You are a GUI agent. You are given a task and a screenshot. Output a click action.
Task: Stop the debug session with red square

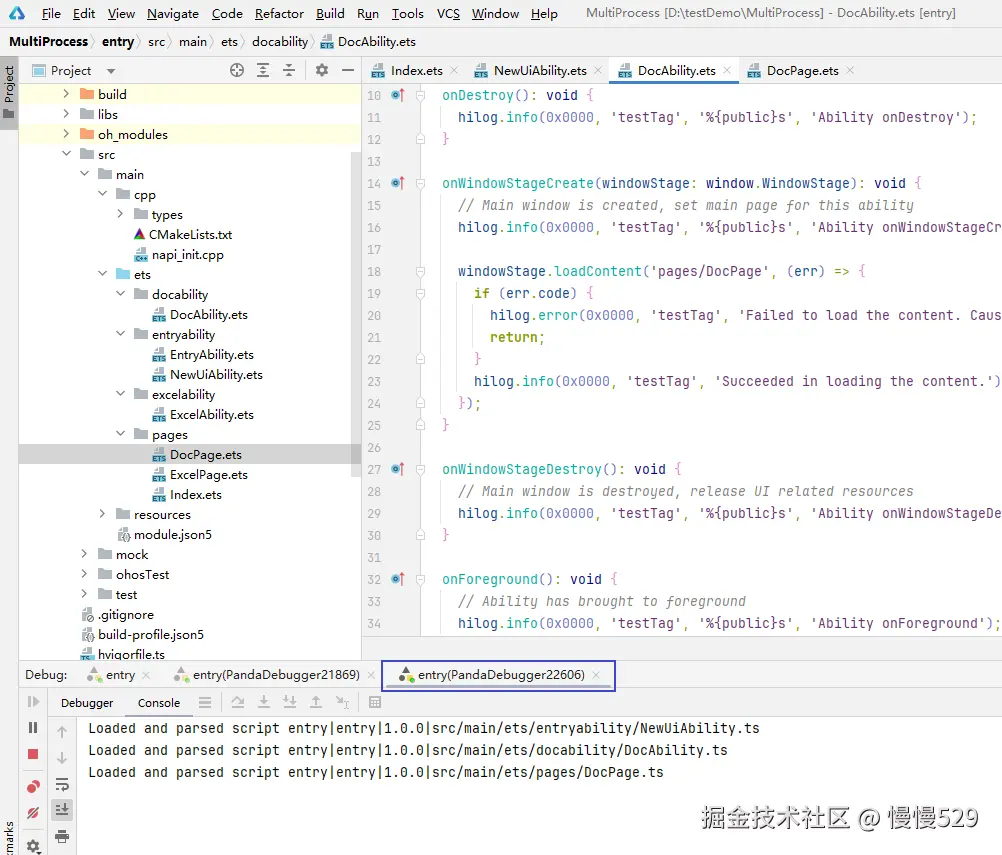33,754
